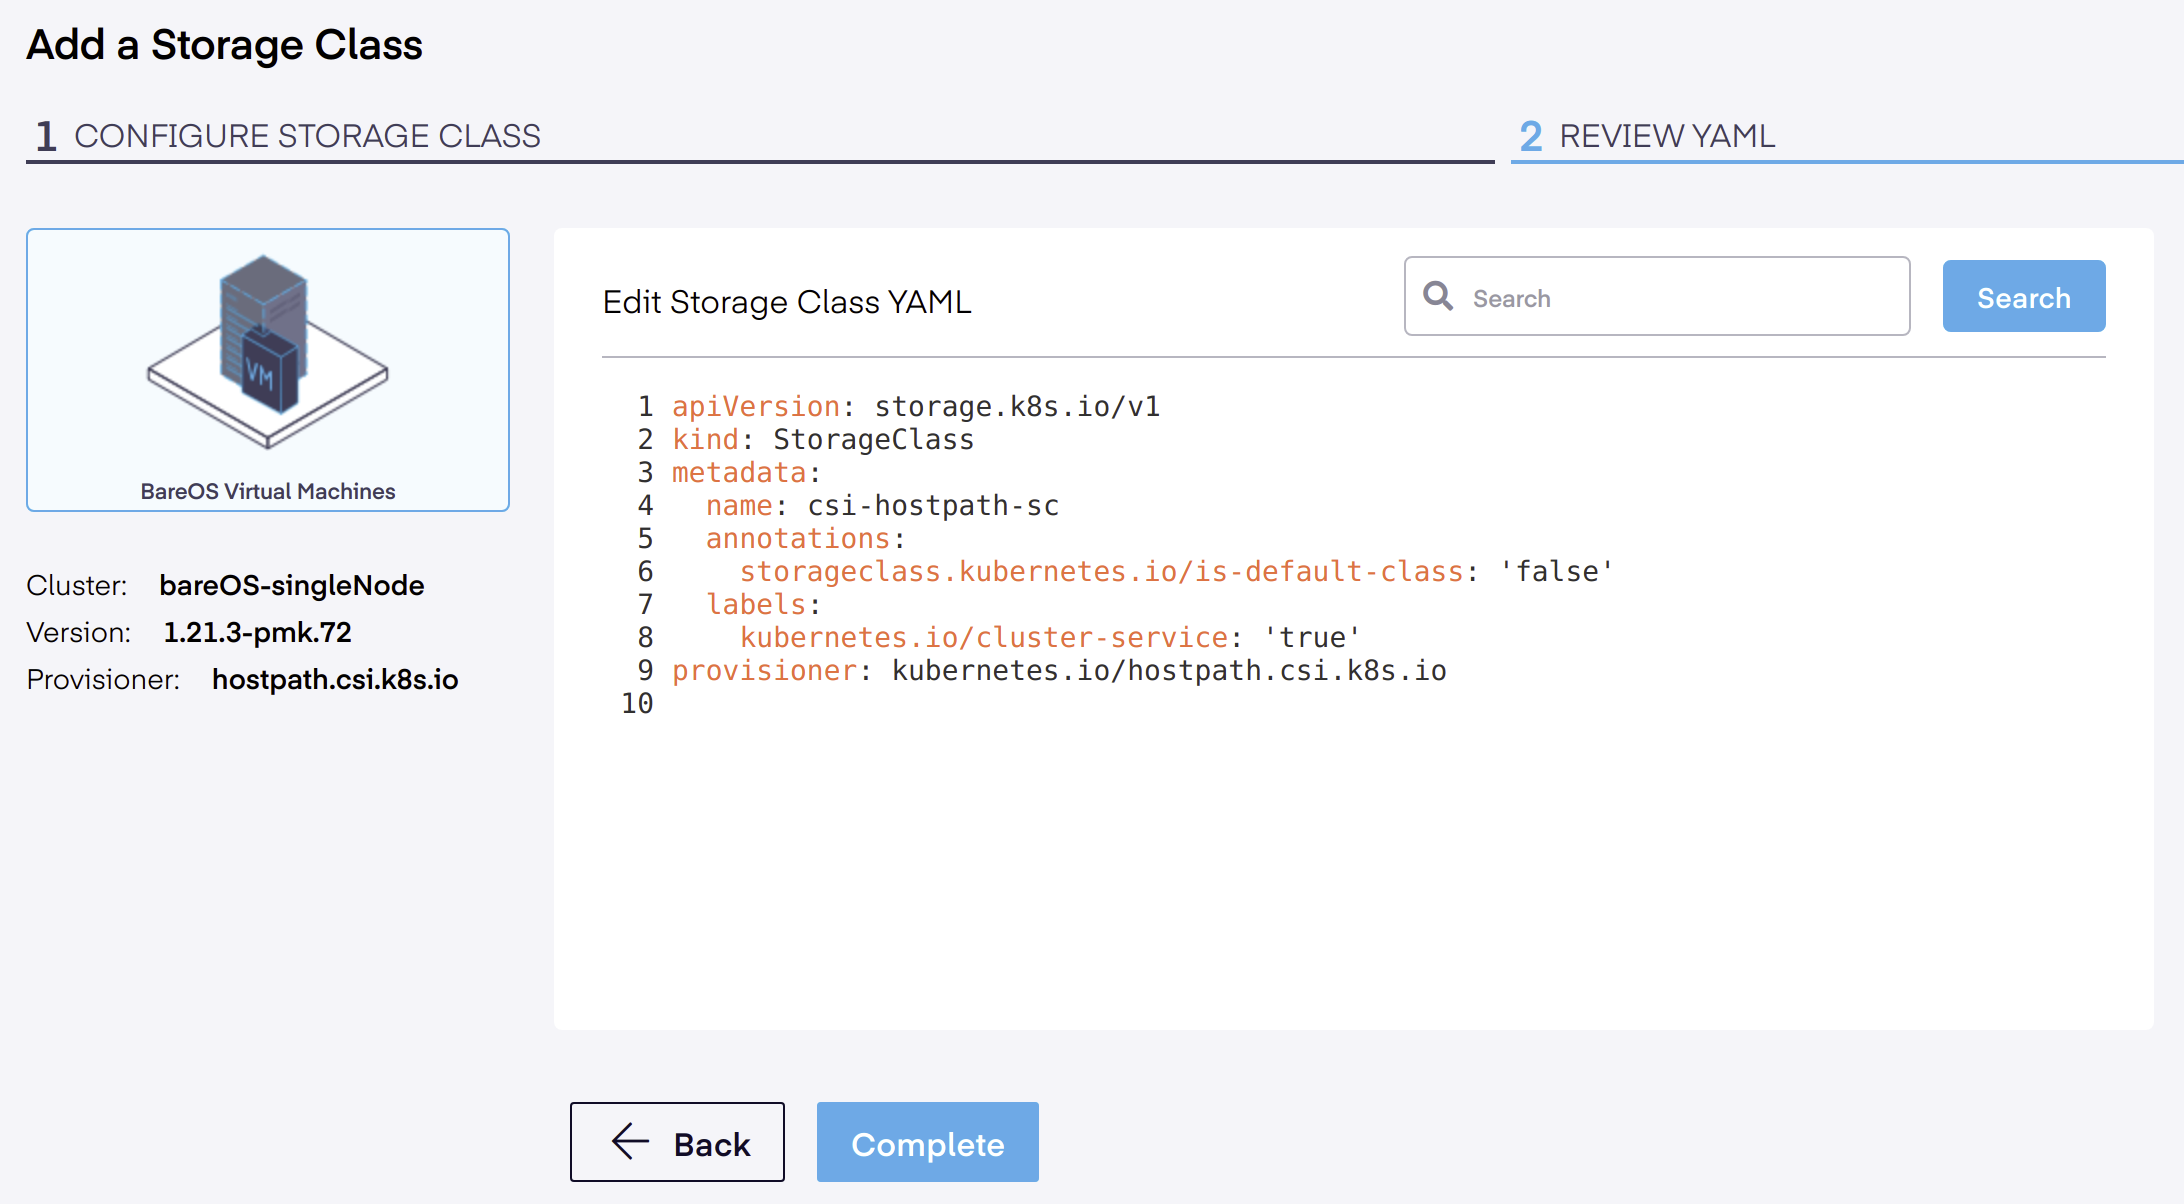Click the cluster-service 'true' value
This screenshot has width=2184, height=1204.
click(1312, 638)
